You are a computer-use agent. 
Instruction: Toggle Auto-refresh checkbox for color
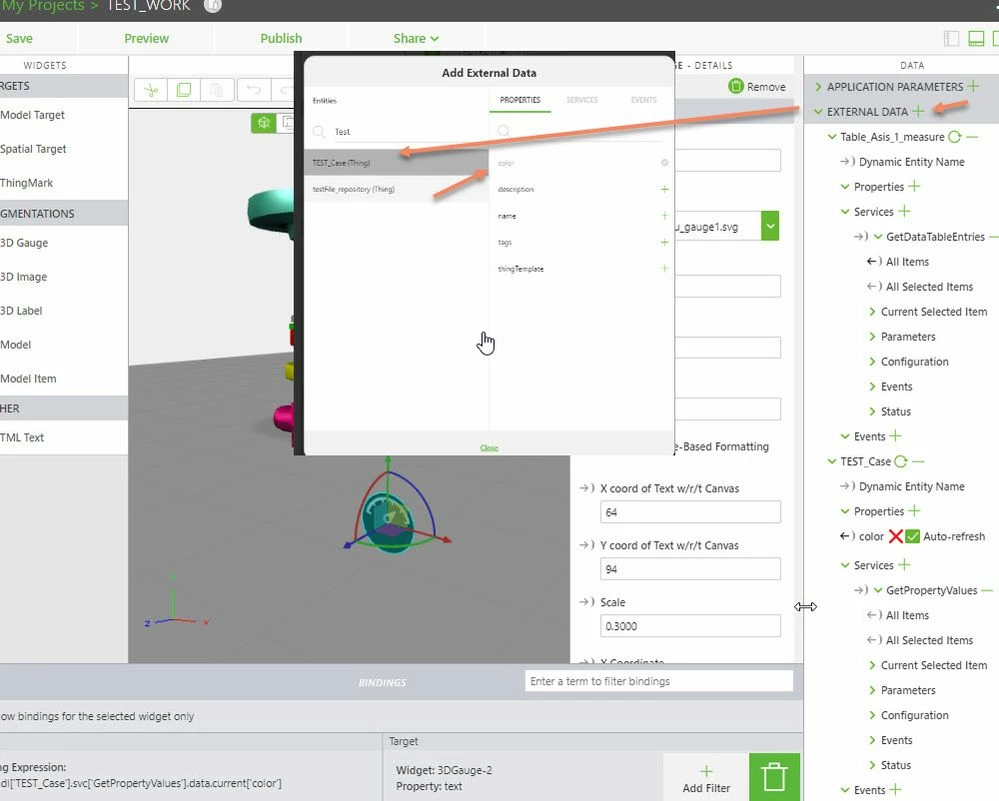pos(912,537)
